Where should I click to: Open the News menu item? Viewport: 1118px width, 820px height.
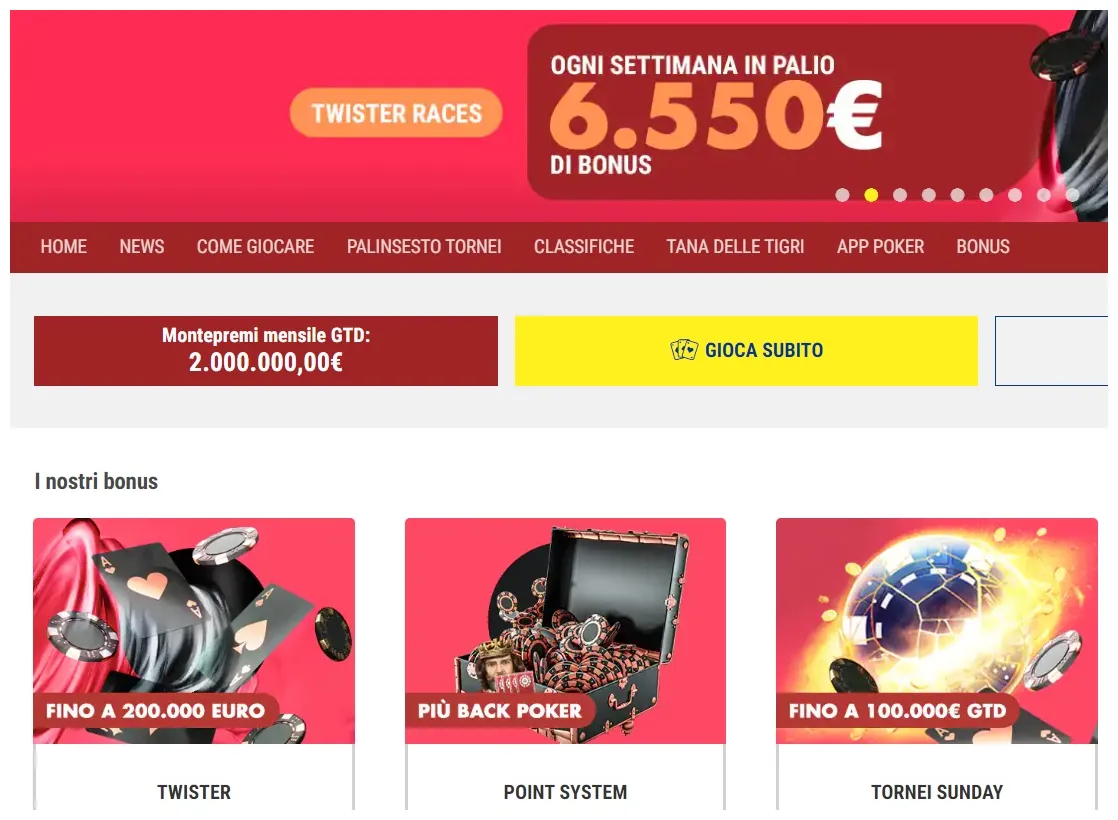click(142, 247)
